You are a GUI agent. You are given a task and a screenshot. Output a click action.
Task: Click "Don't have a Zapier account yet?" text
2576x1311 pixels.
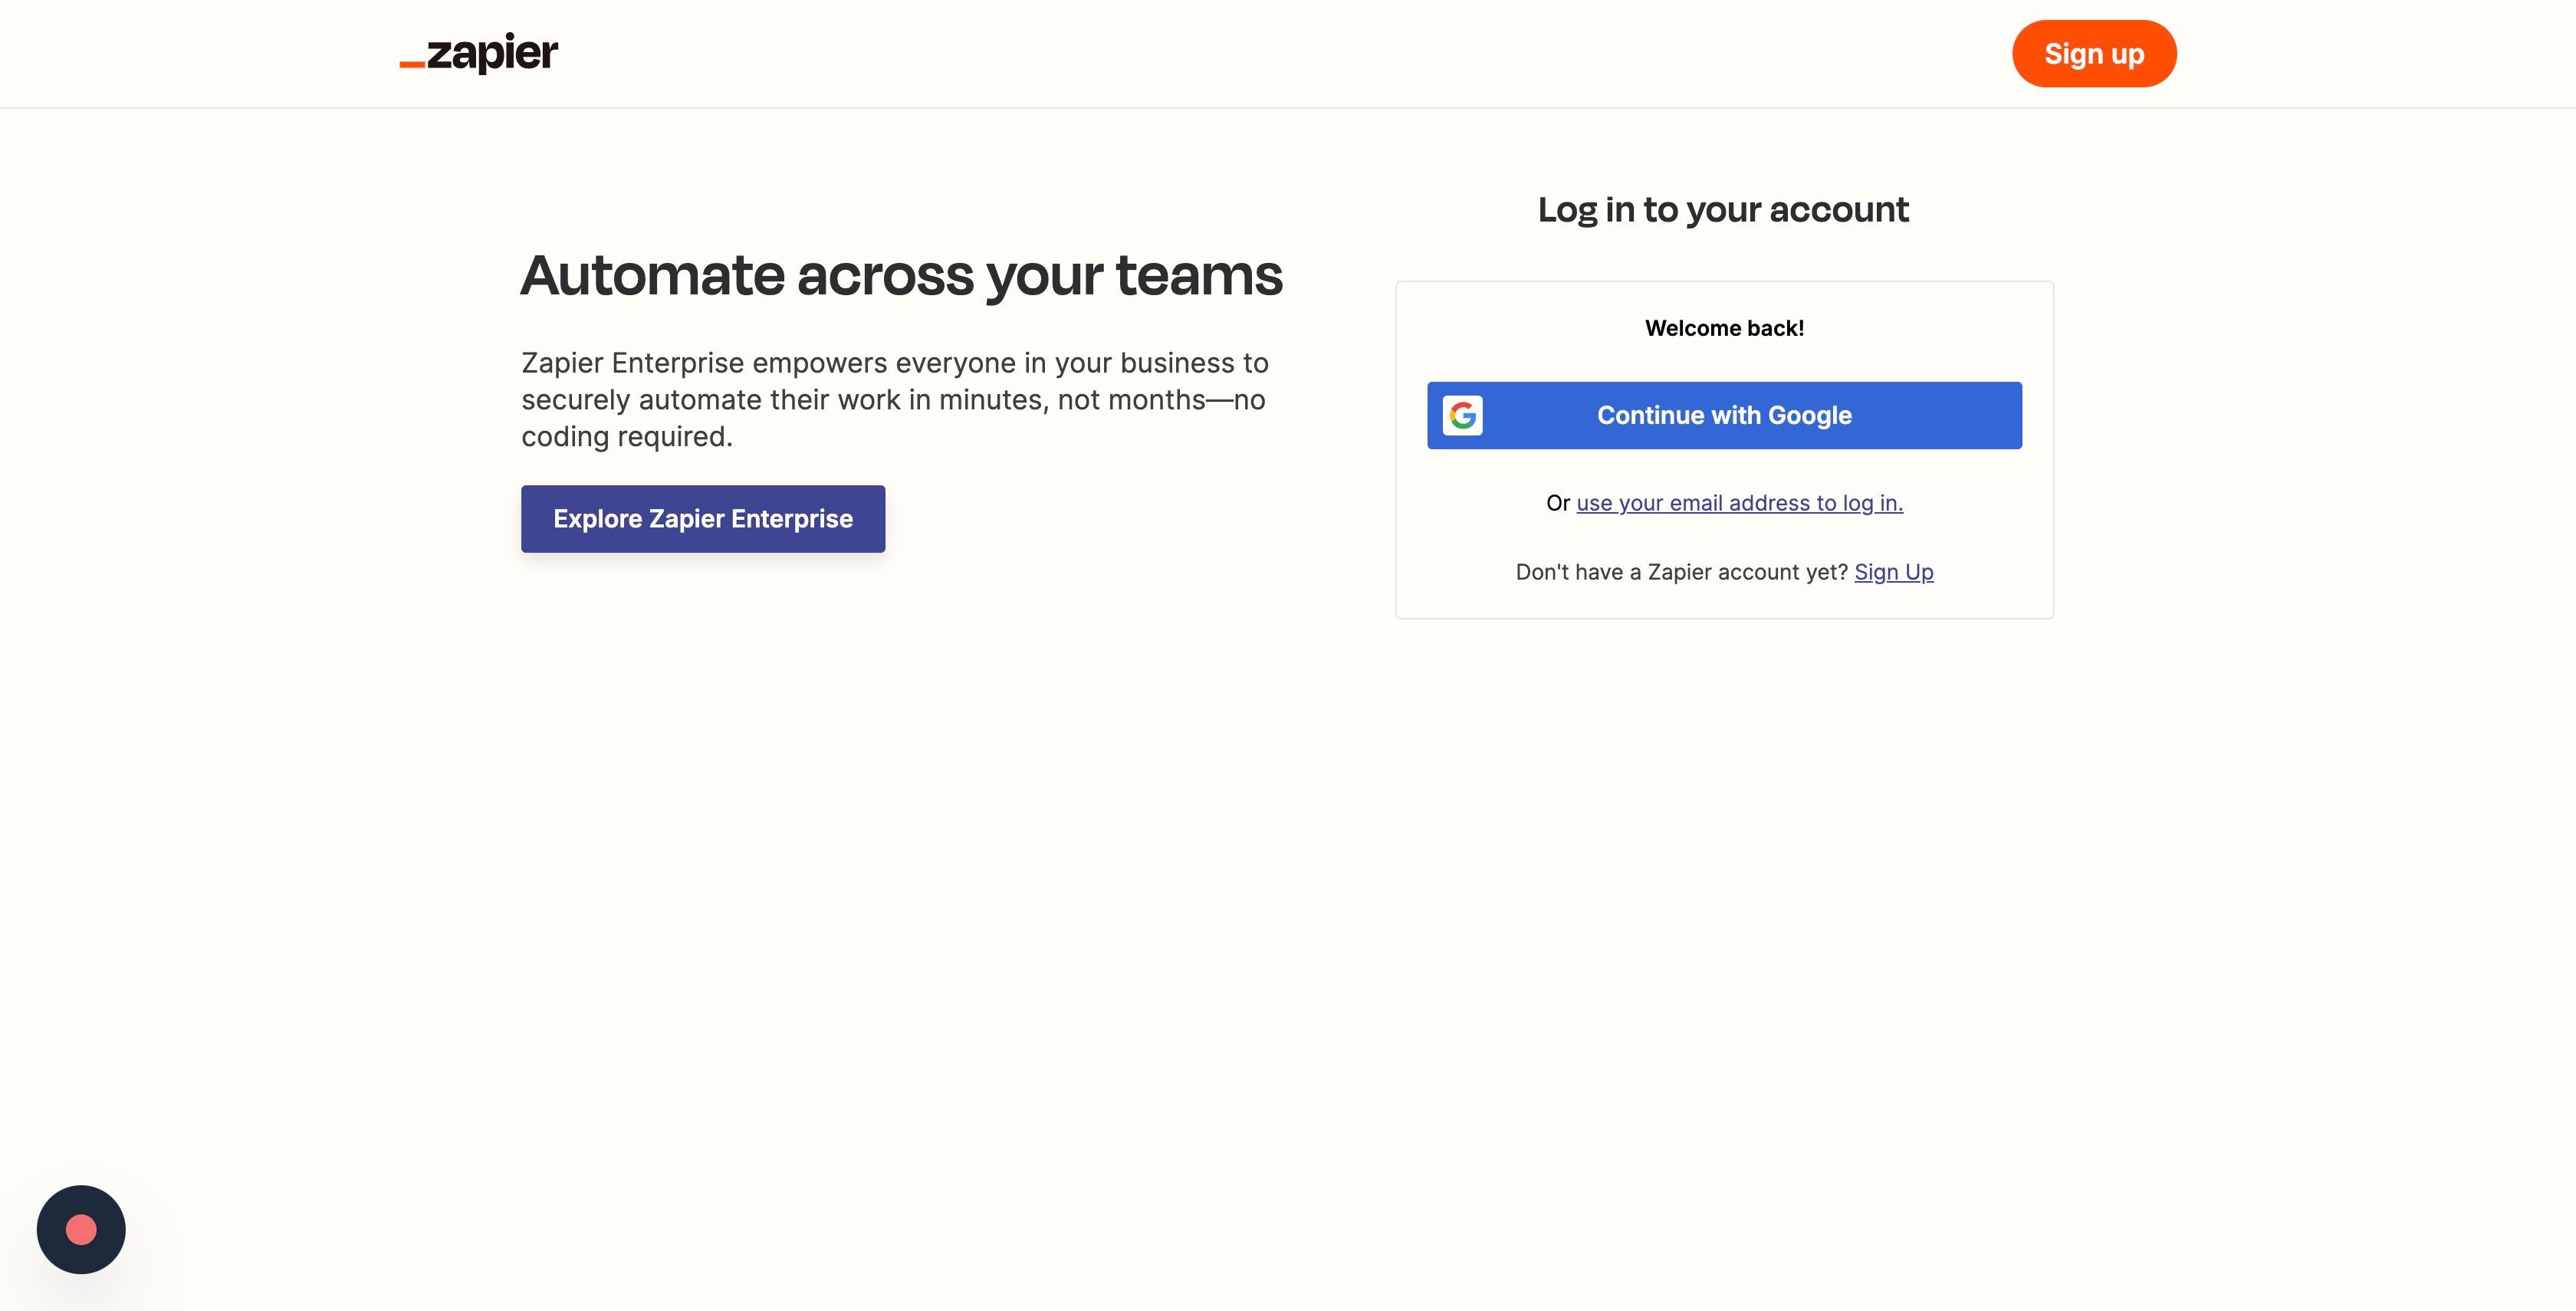coord(1681,572)
